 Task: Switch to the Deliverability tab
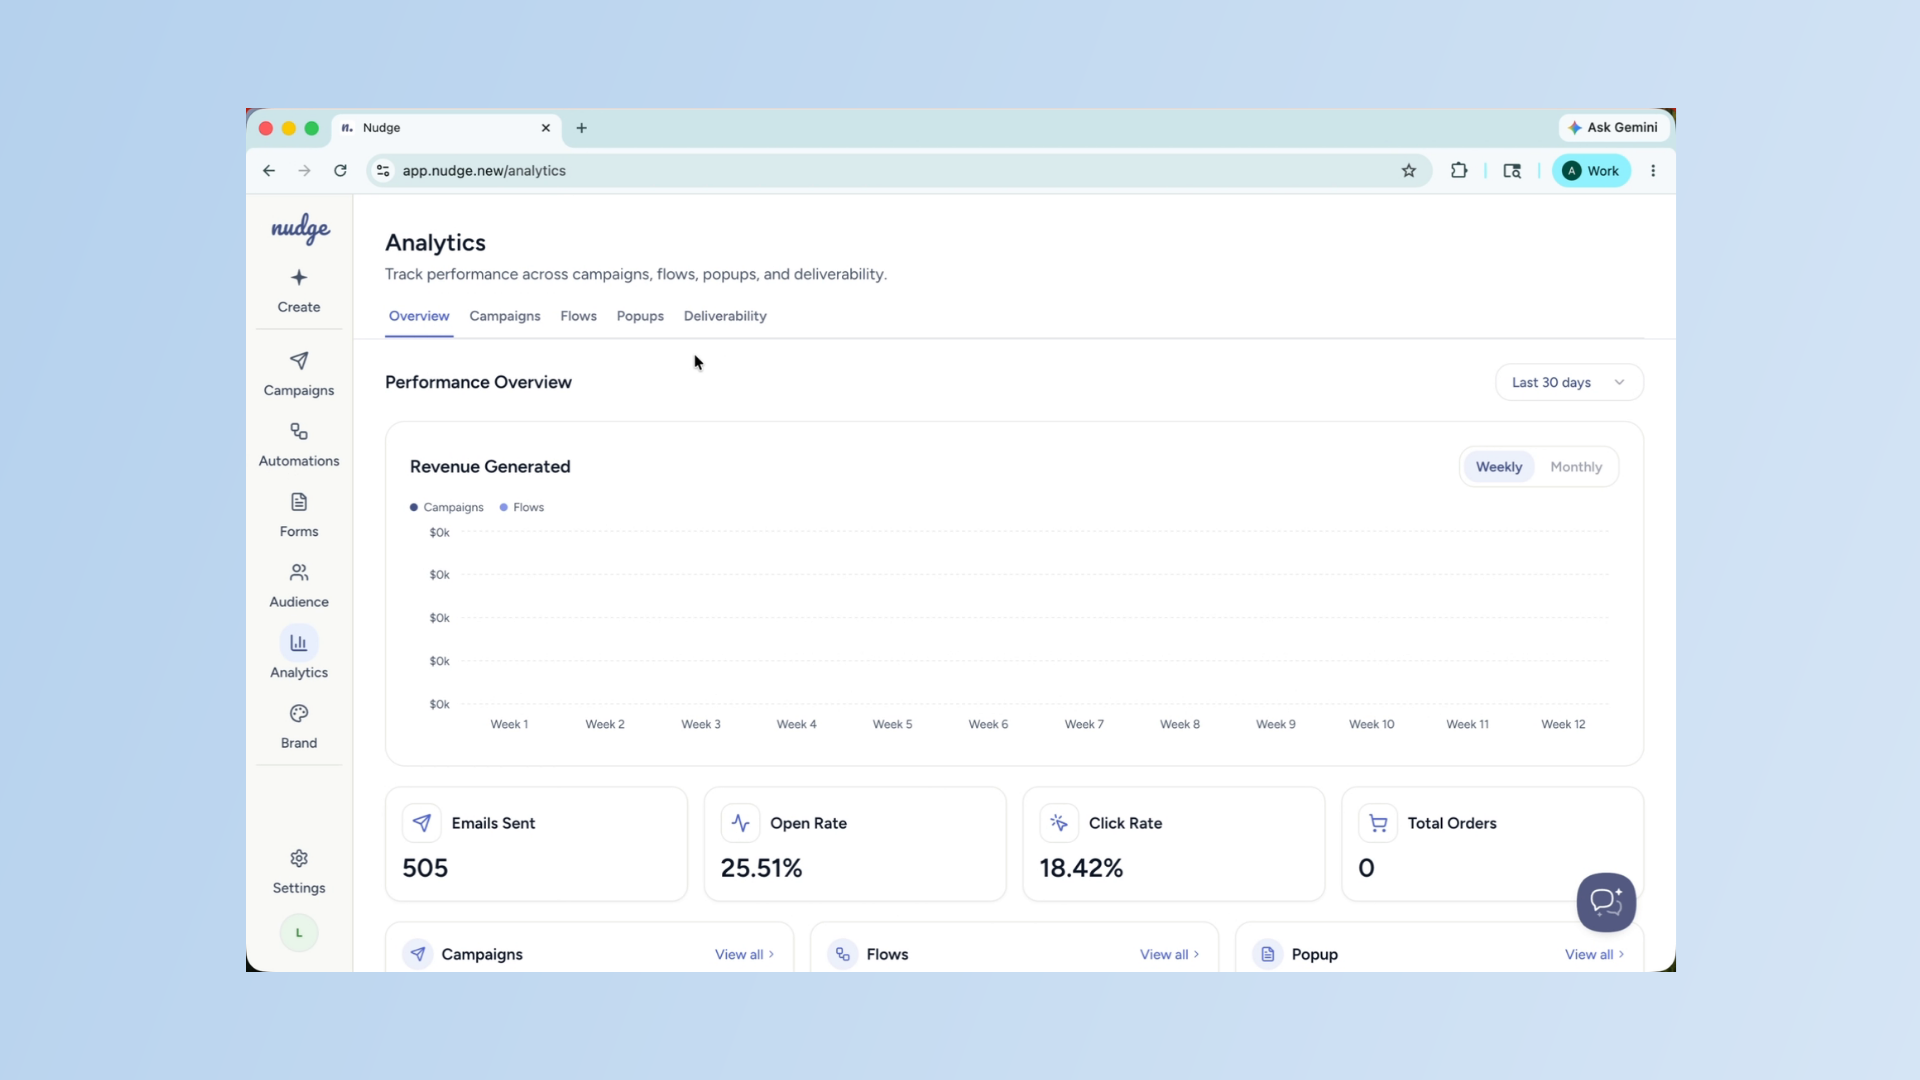pos(725,316)
